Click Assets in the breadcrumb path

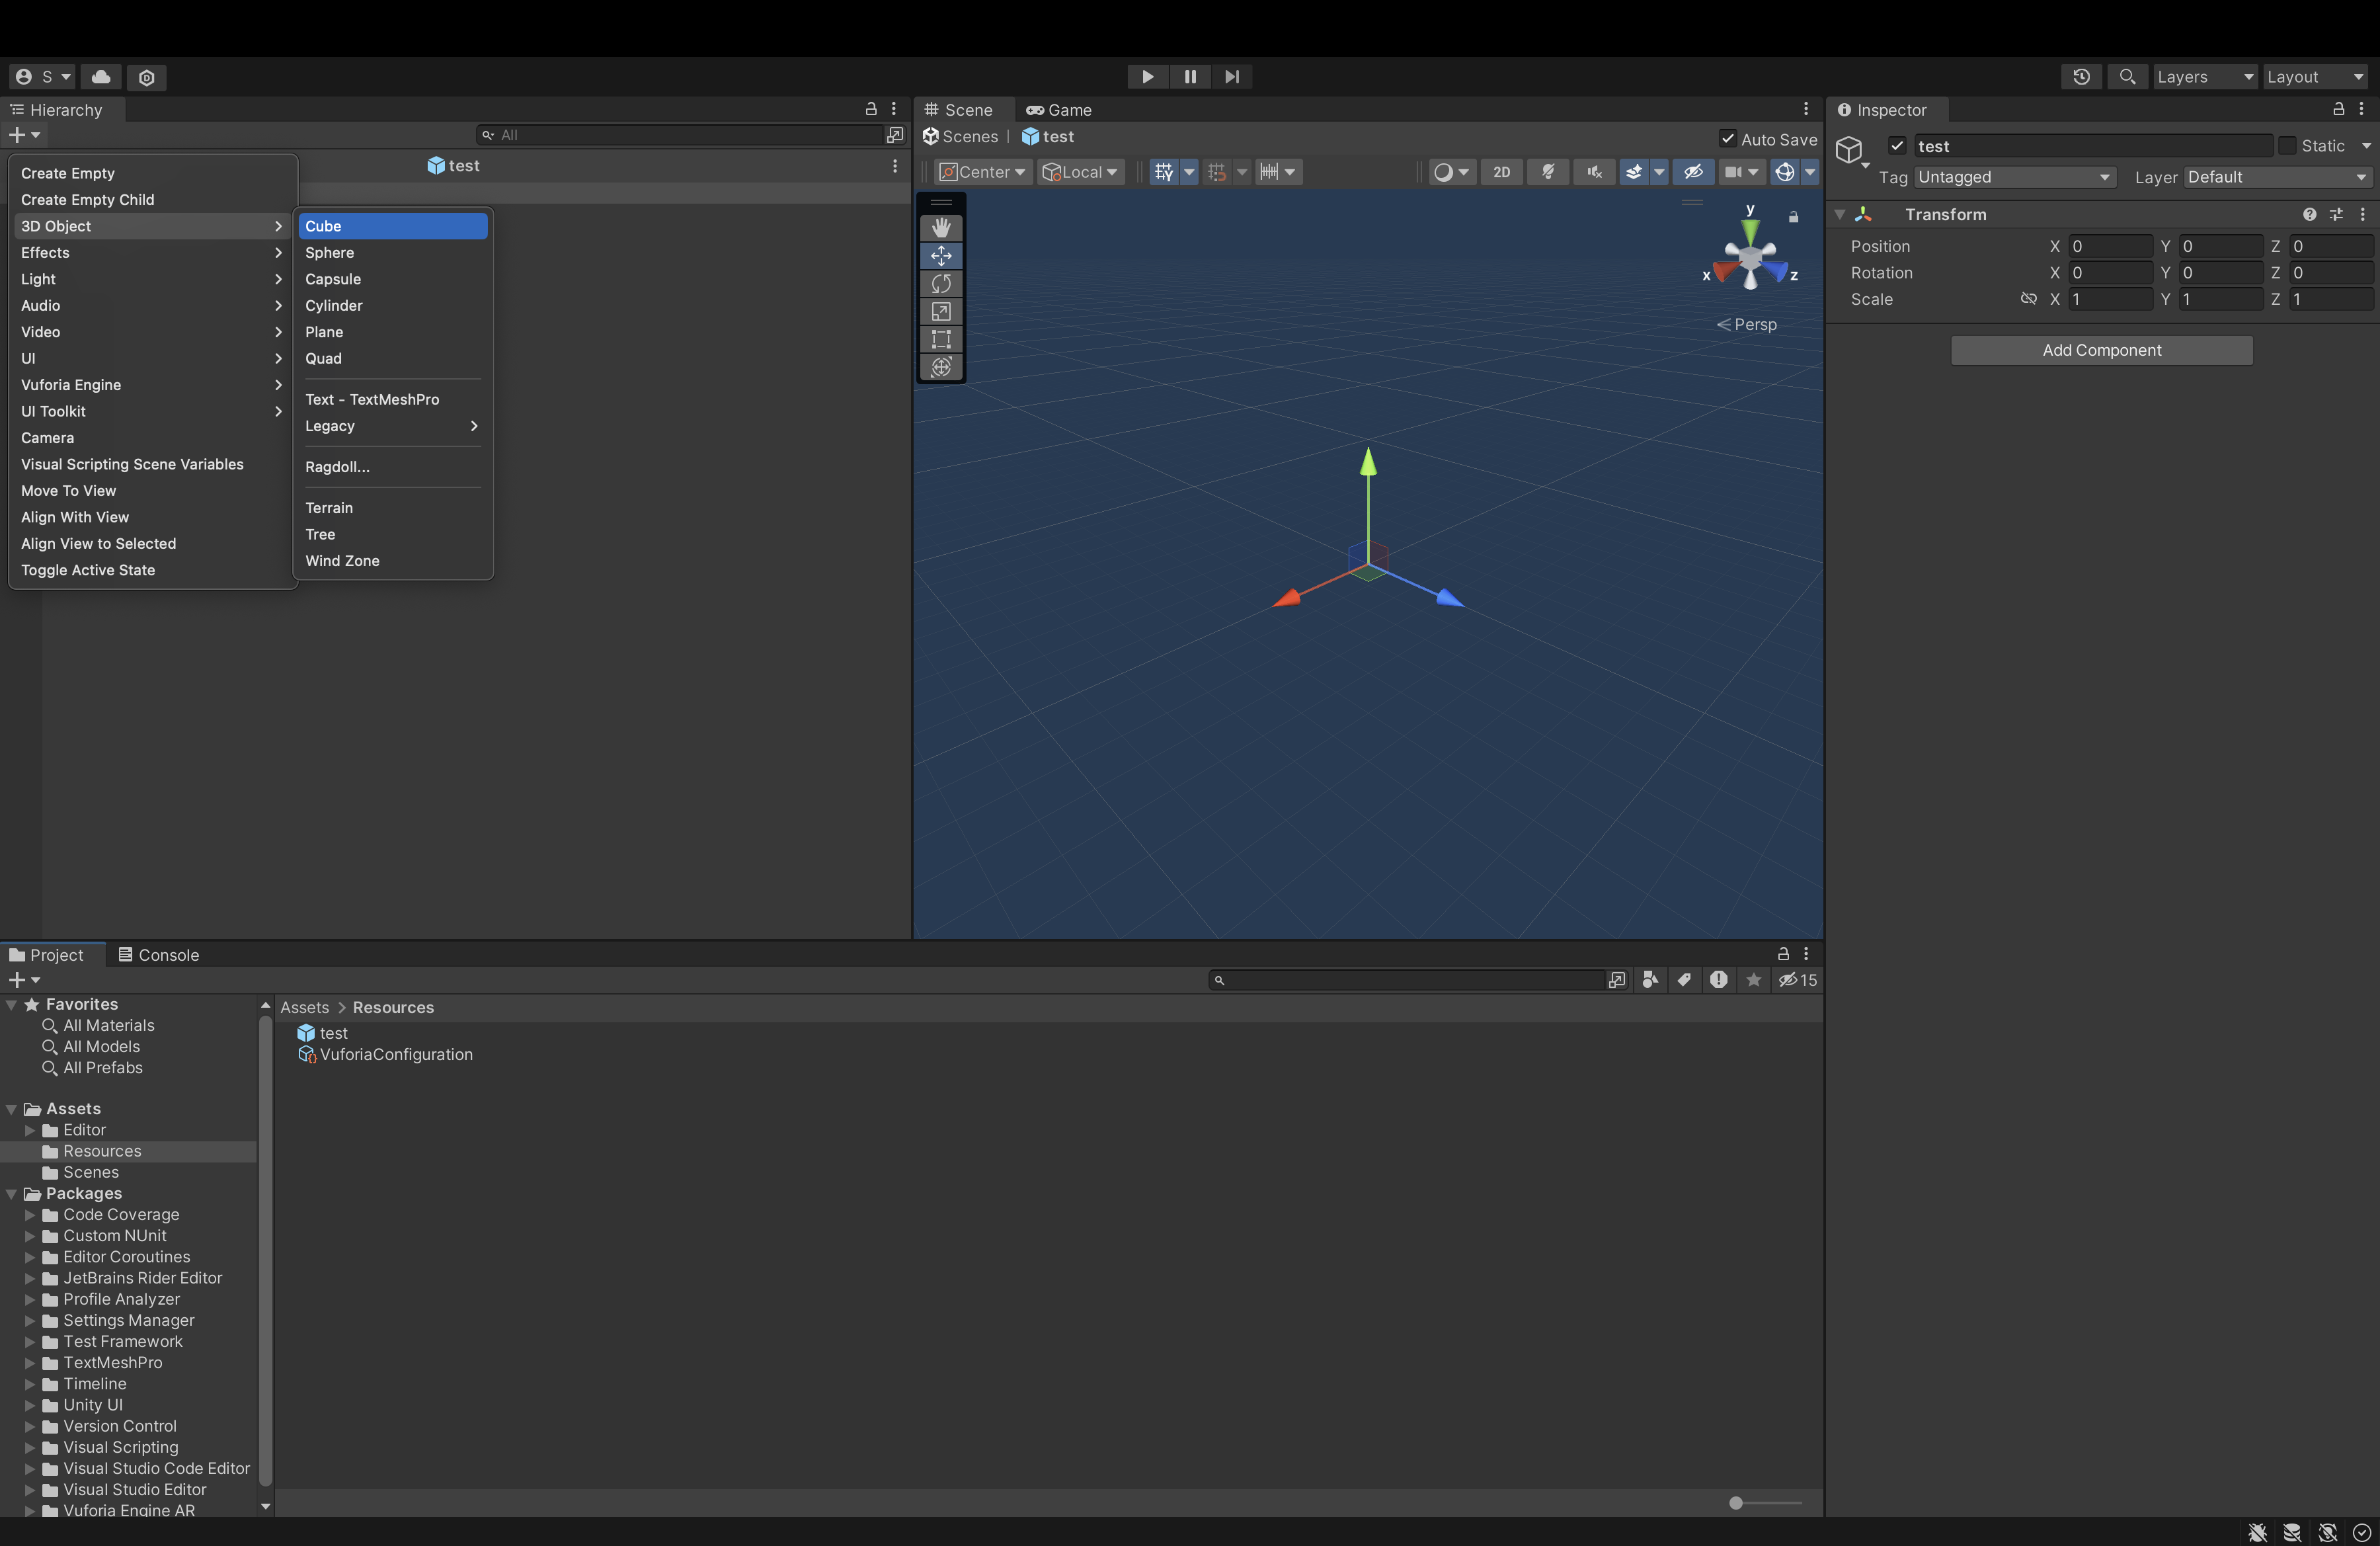tap(304, 1007)
